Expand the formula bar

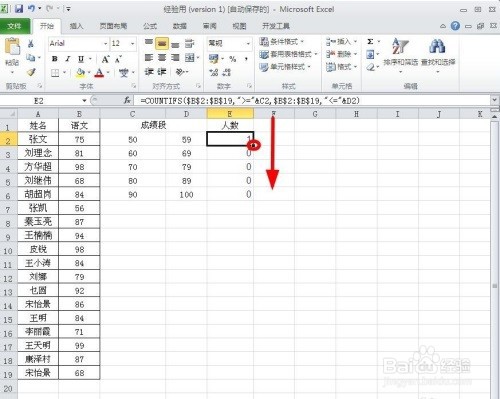494,100
